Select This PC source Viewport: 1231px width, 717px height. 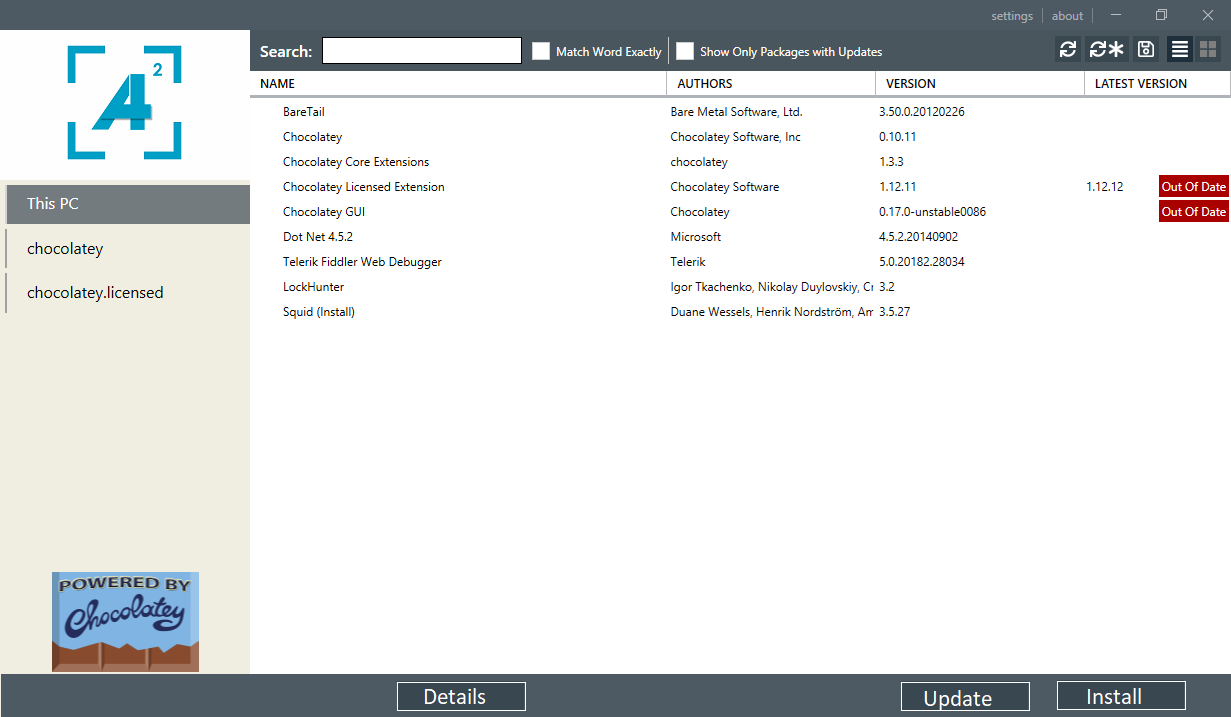point(127,204)
